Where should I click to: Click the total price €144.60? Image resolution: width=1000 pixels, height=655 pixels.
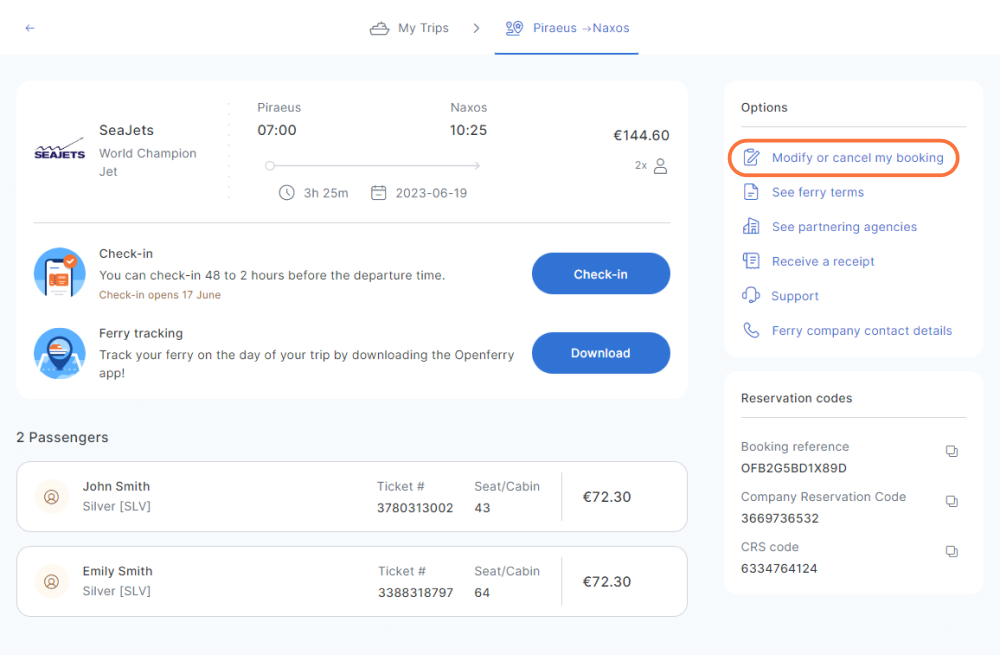(x=641, y=135)
